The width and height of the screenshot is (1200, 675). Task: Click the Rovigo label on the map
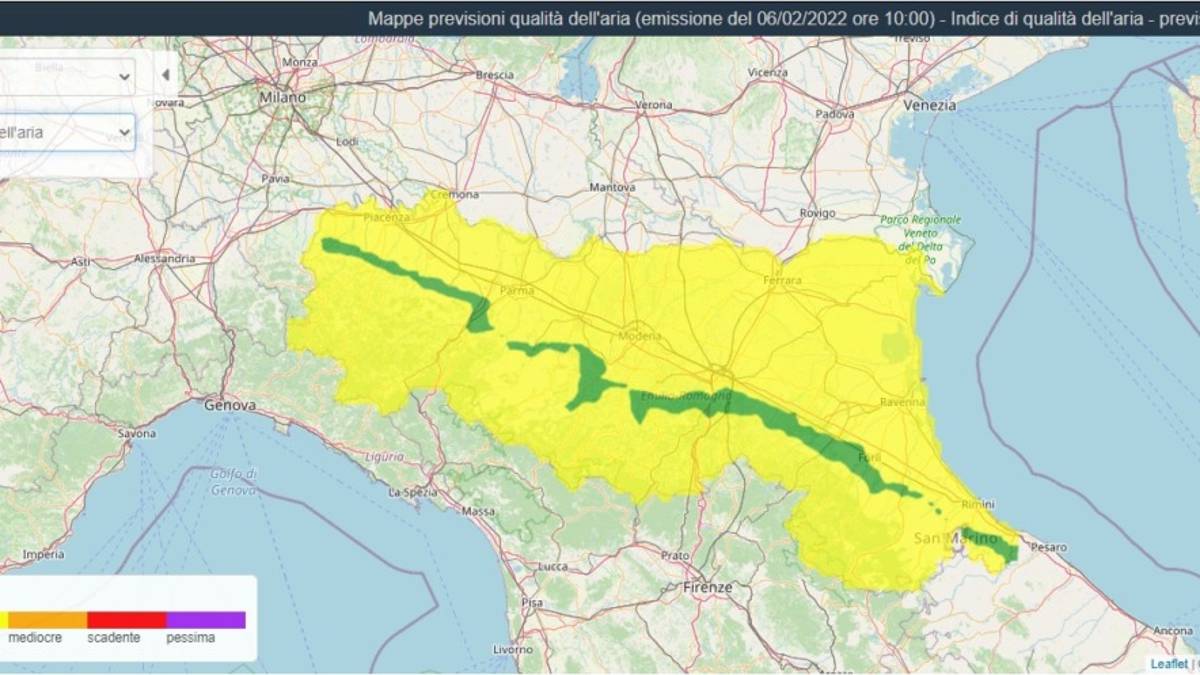tap(817, 213)
